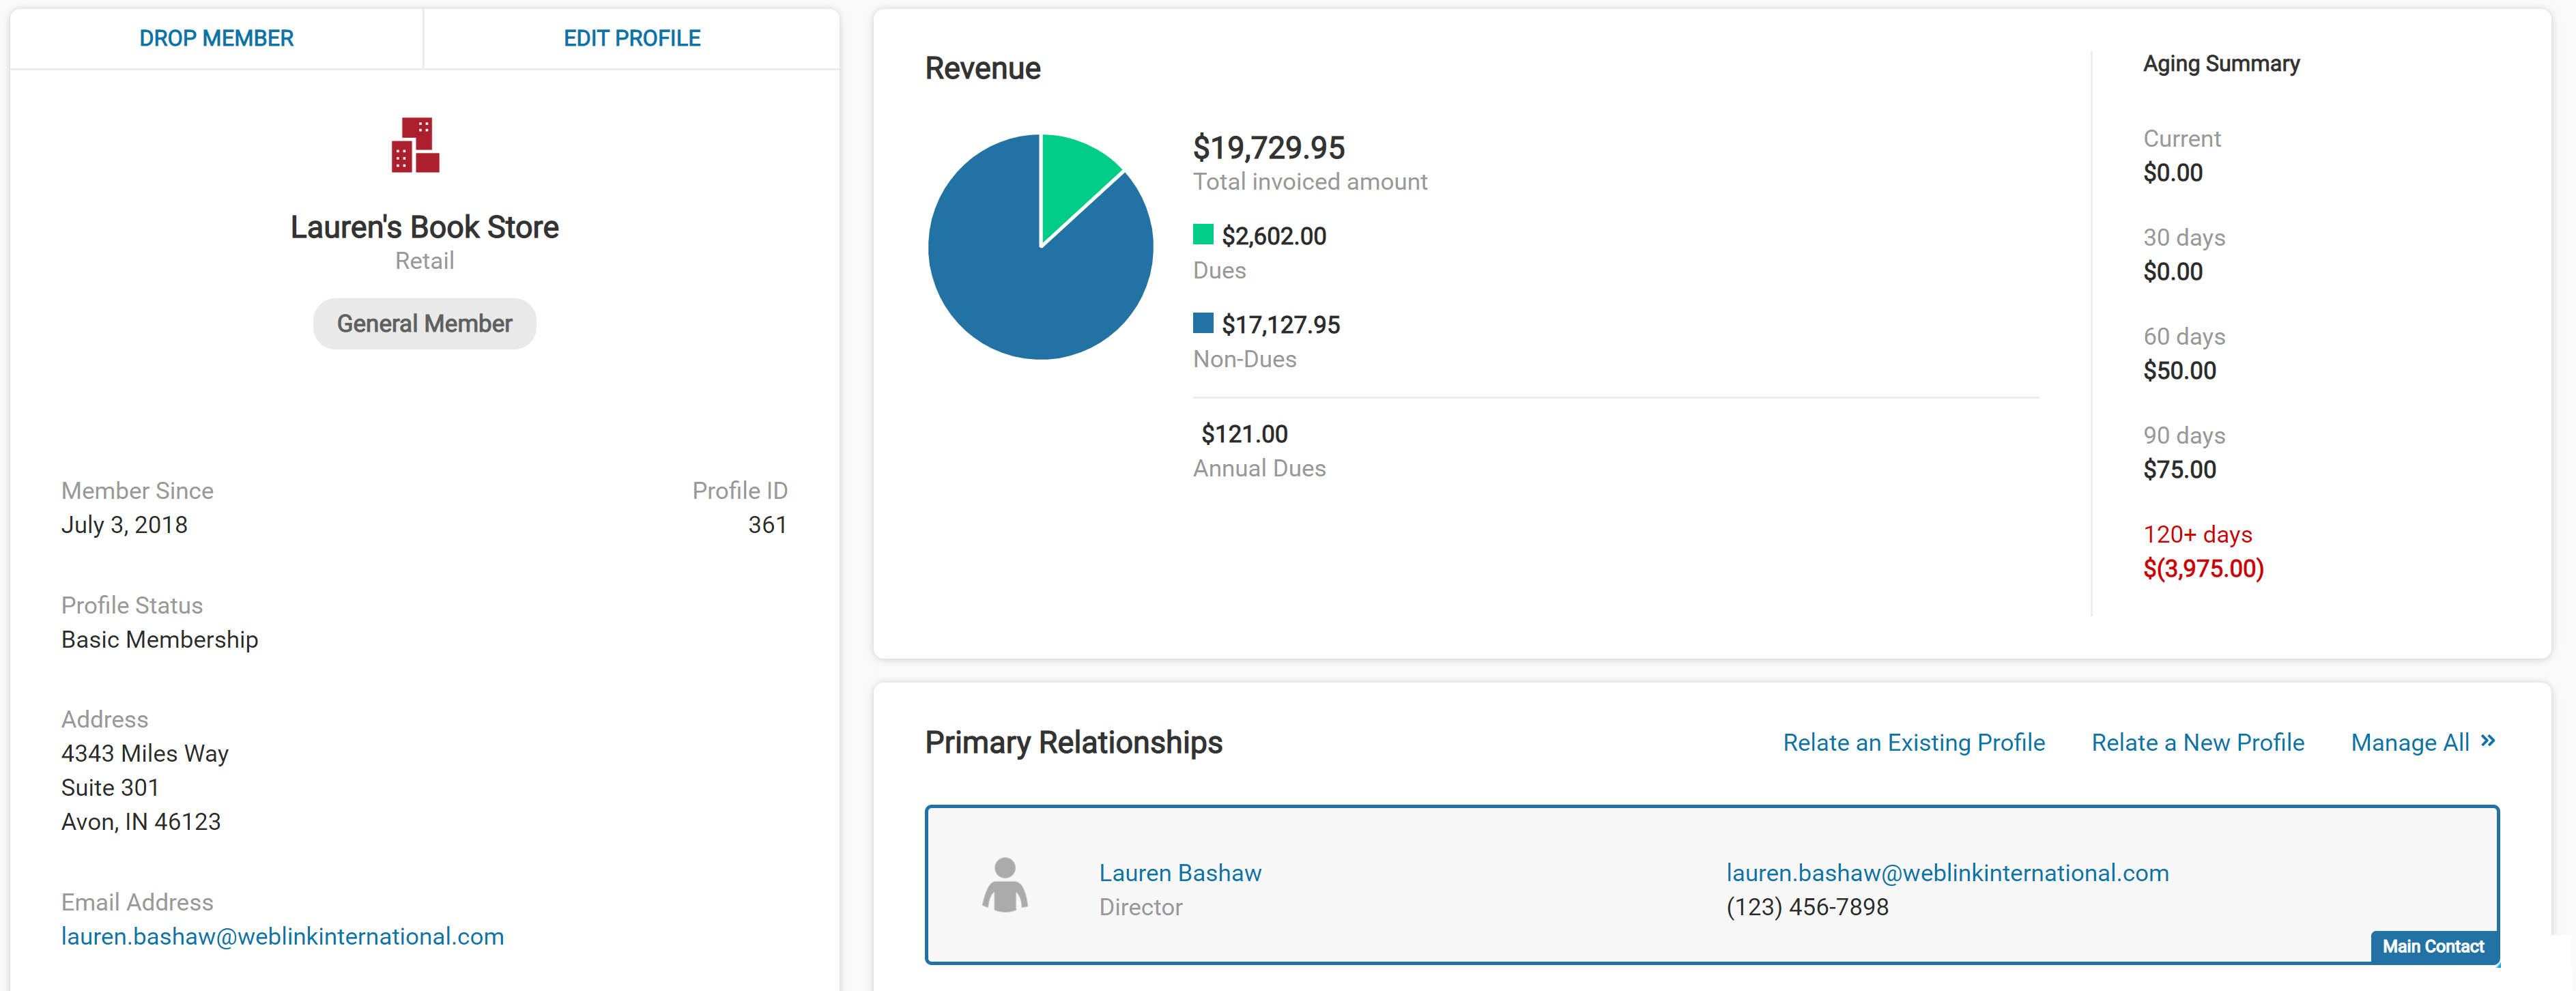Click the 90 days $75.00 aging amount
Viewport: 2576px width, 991px height.
[x=2179, y=470]
